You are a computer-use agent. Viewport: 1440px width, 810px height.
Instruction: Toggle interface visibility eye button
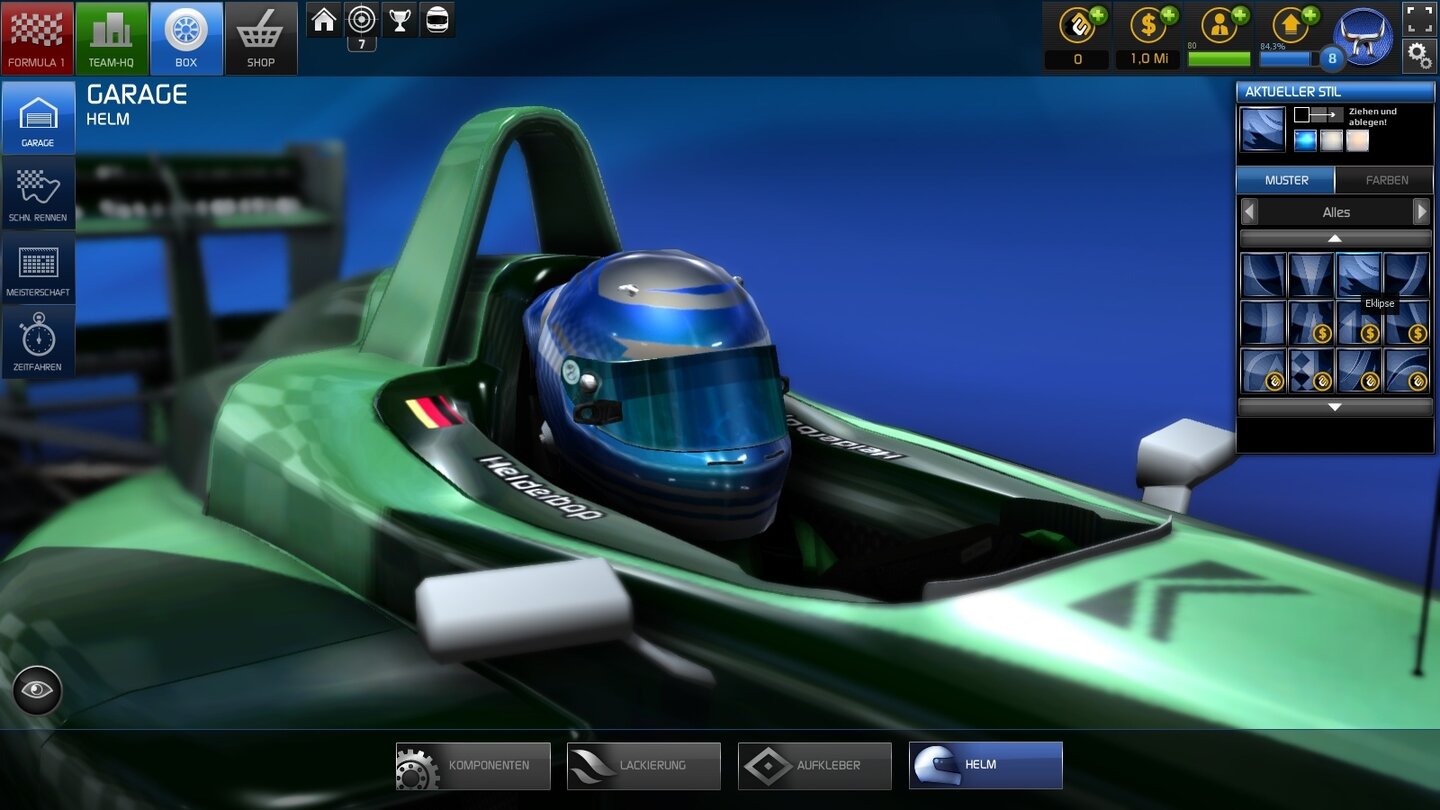(x=37, y=690)
